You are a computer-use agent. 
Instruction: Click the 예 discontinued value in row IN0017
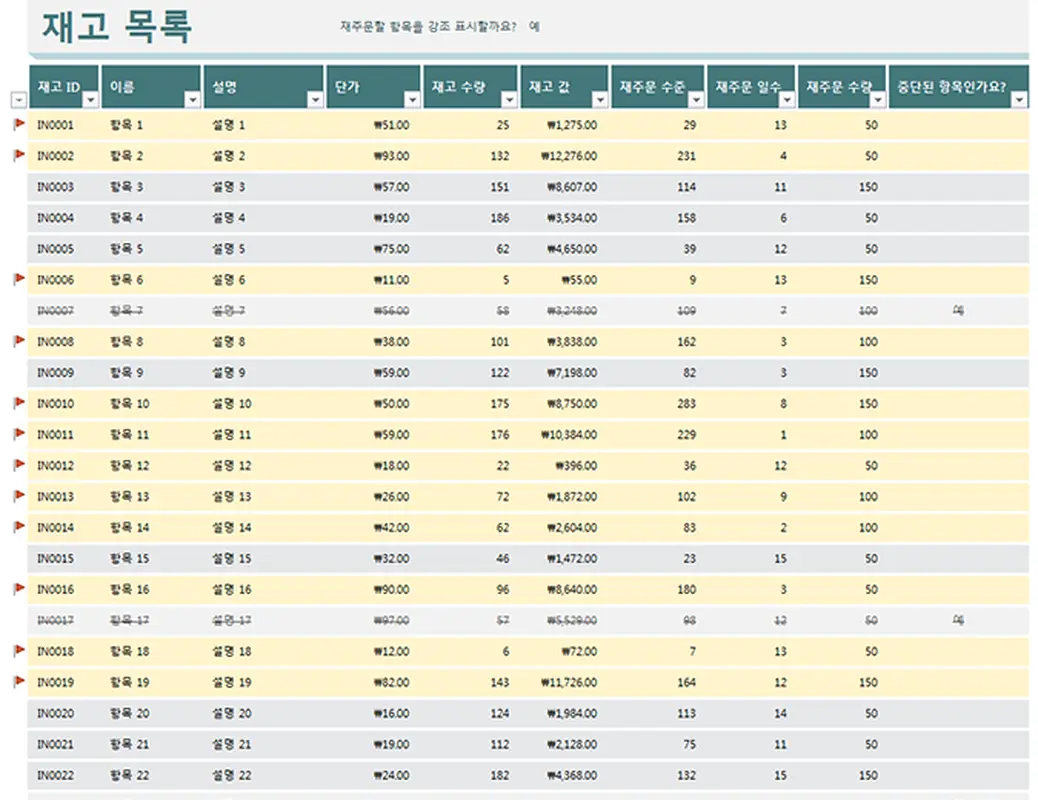[x=958, y=620]
